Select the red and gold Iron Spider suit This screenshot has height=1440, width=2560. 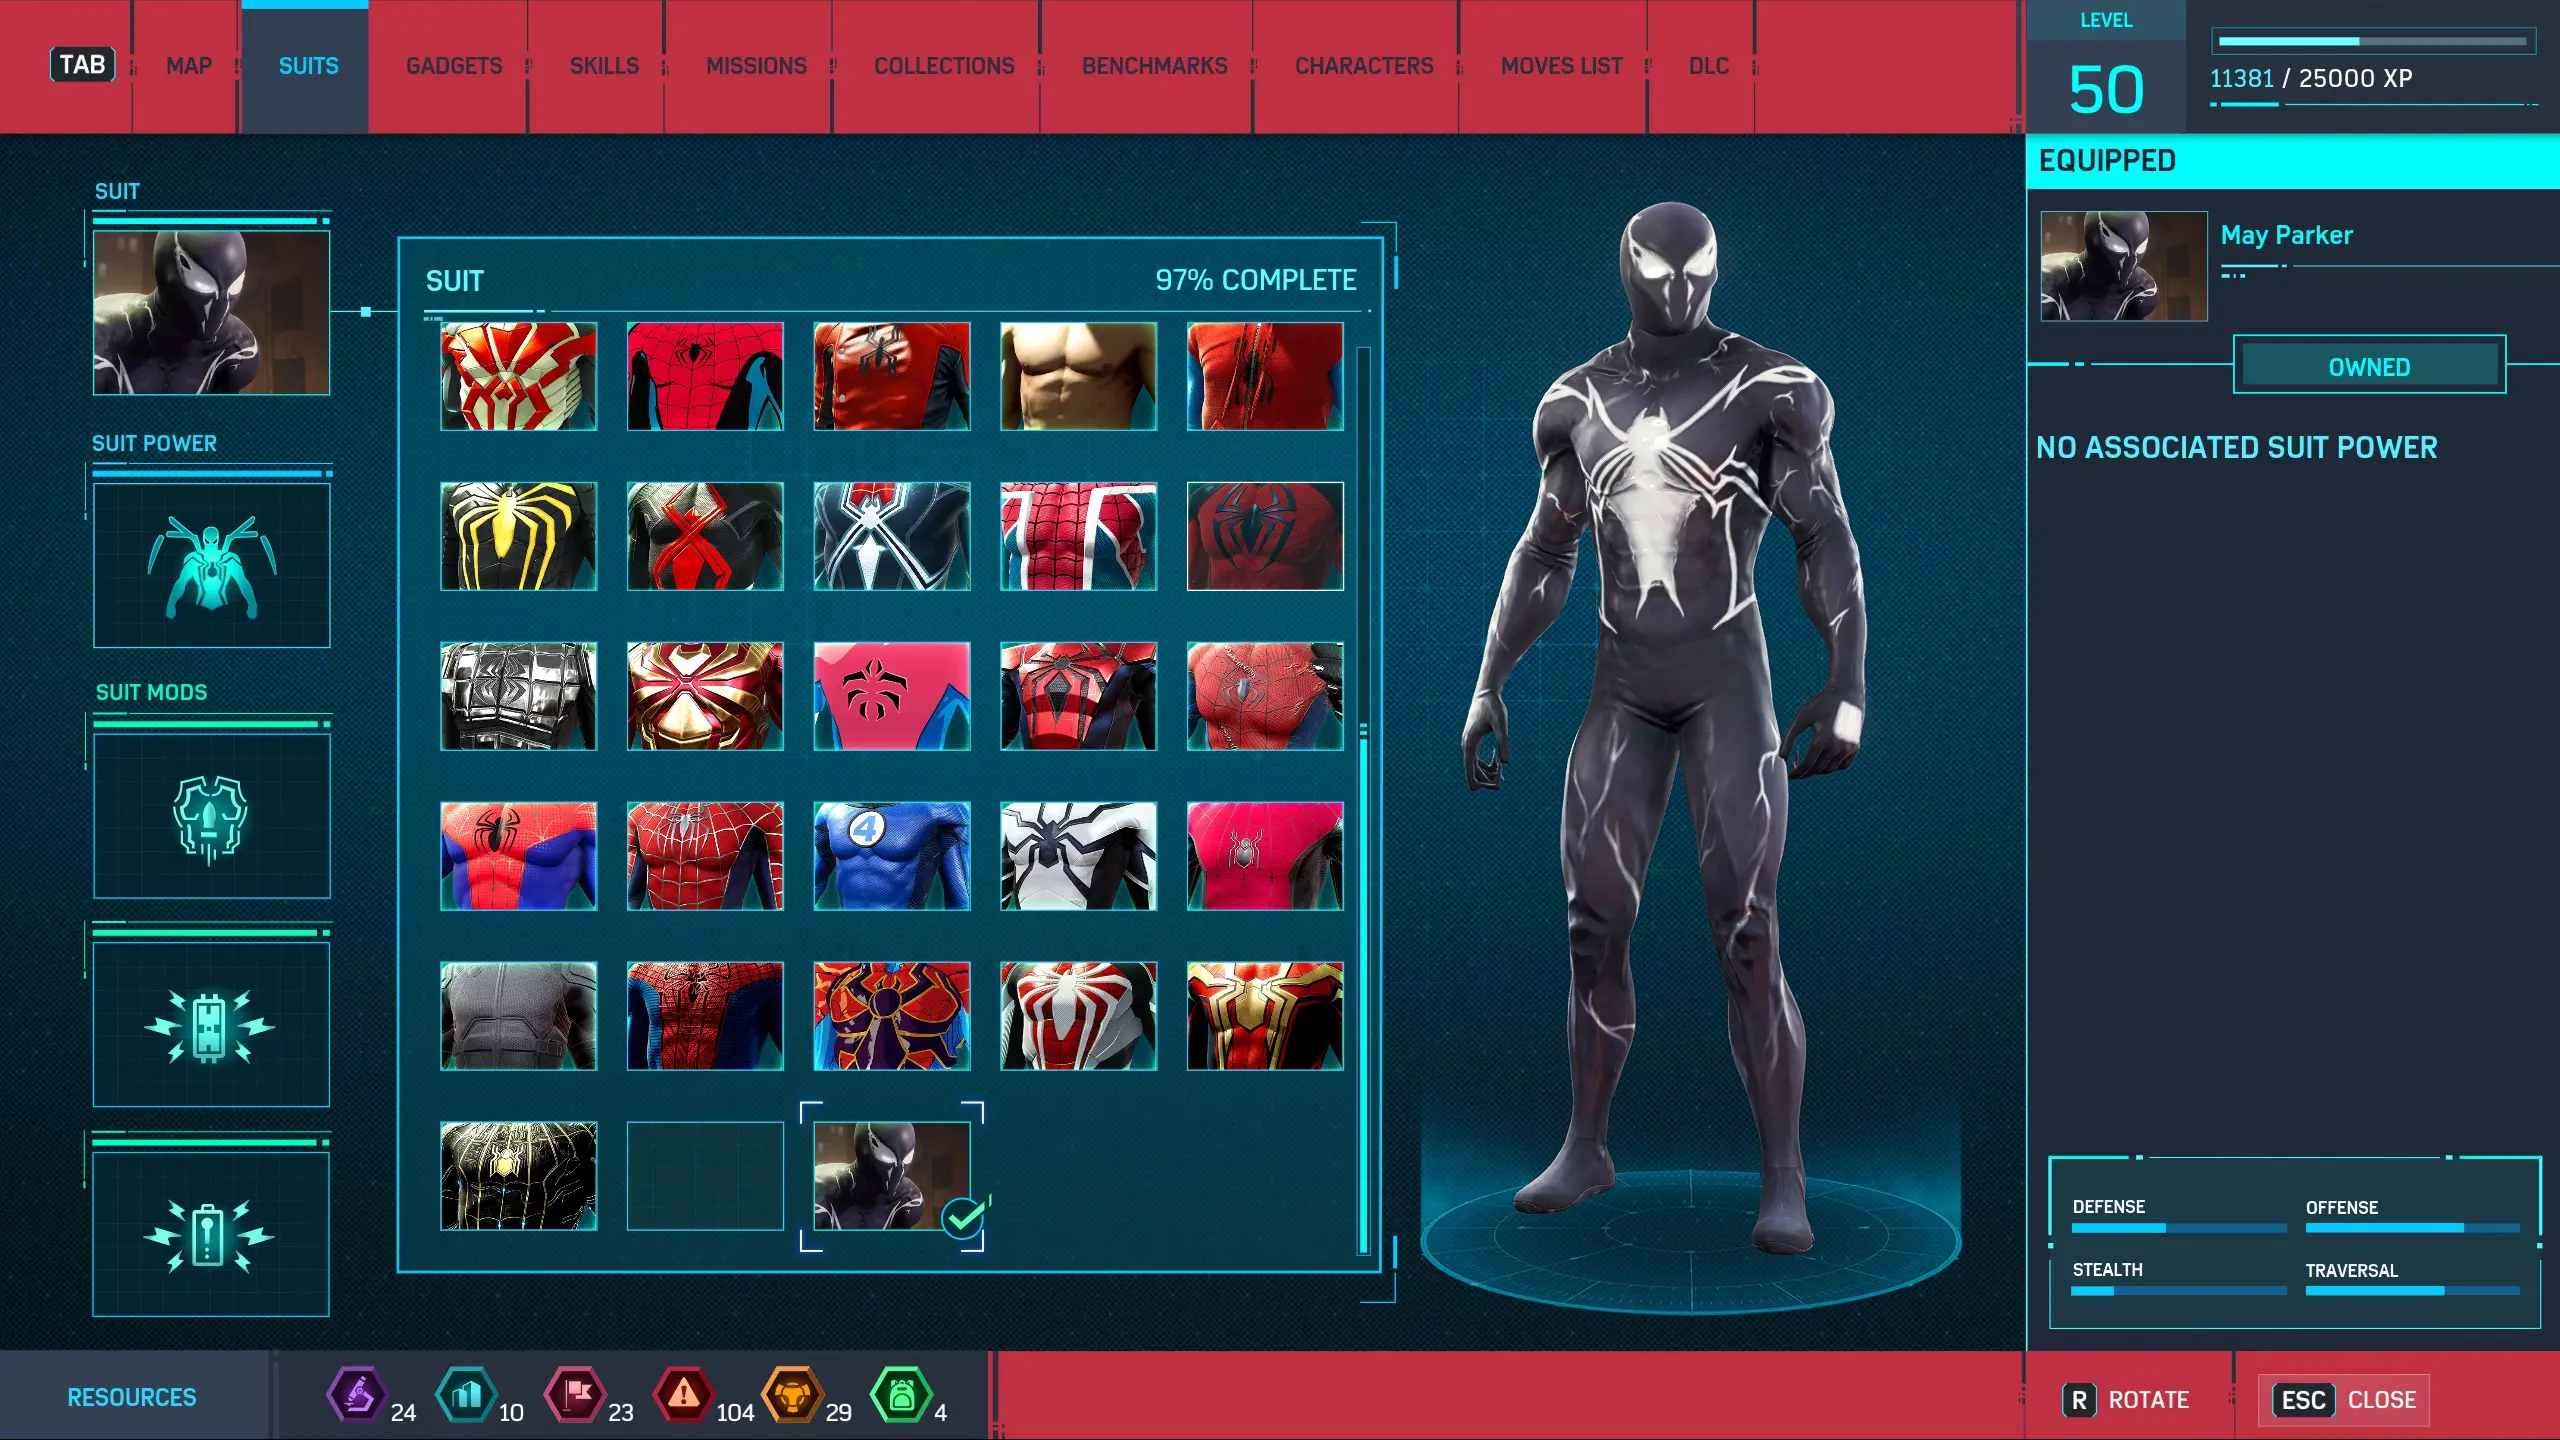[705, 696]
